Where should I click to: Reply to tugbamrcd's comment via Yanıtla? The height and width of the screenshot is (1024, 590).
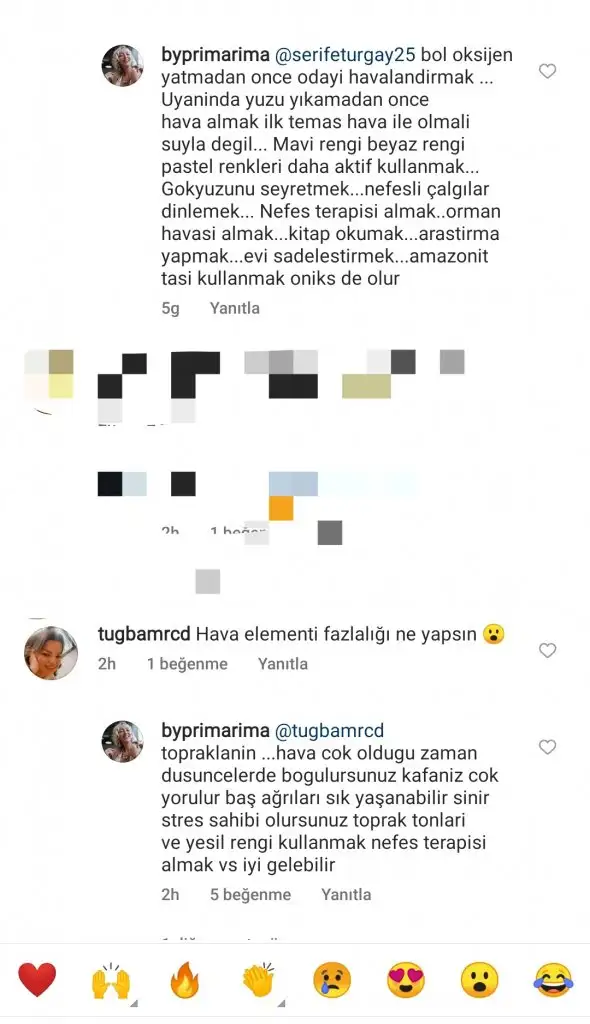pos(282,664)
